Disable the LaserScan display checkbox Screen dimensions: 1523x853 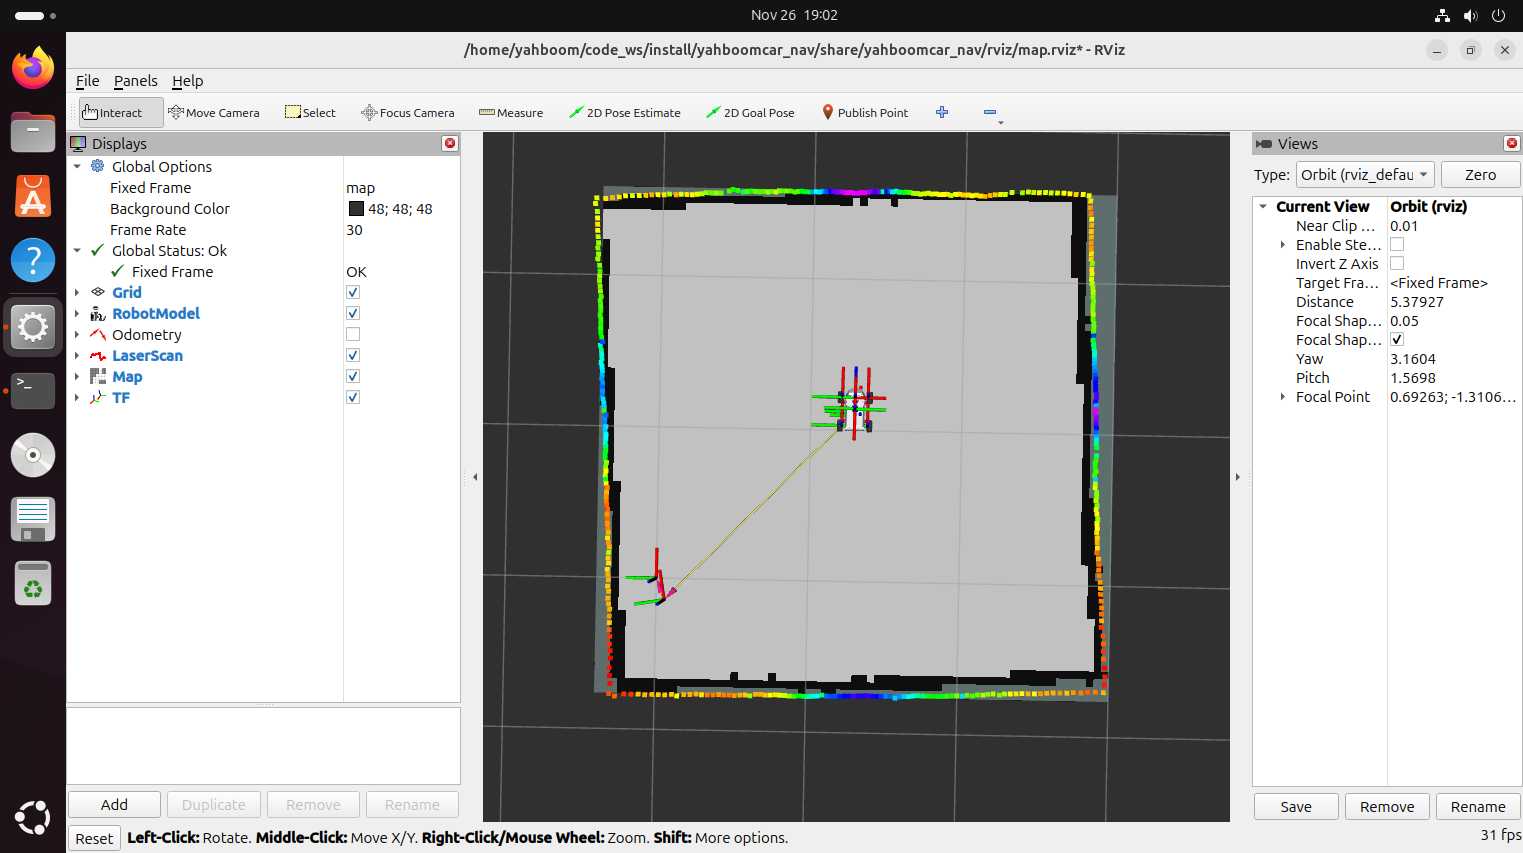[353, 355]
